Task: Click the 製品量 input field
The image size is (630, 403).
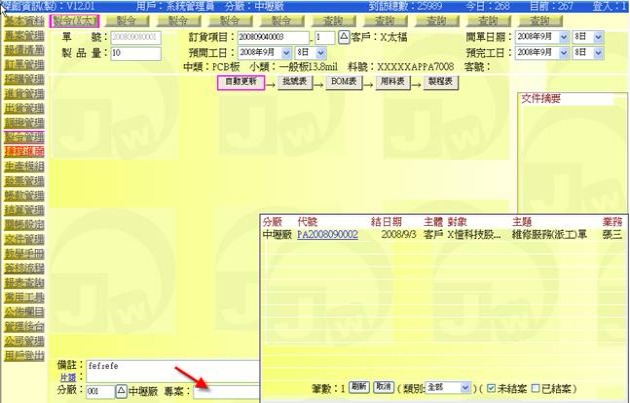Action: pos(135,52)
